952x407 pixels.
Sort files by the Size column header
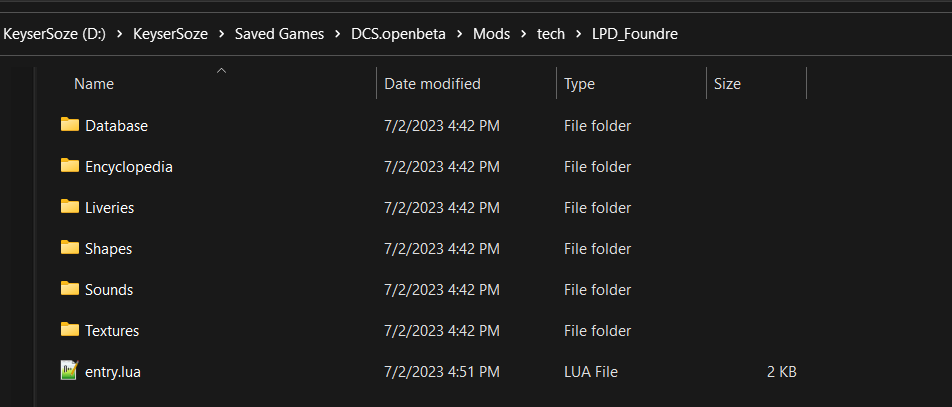click(727, 84)
